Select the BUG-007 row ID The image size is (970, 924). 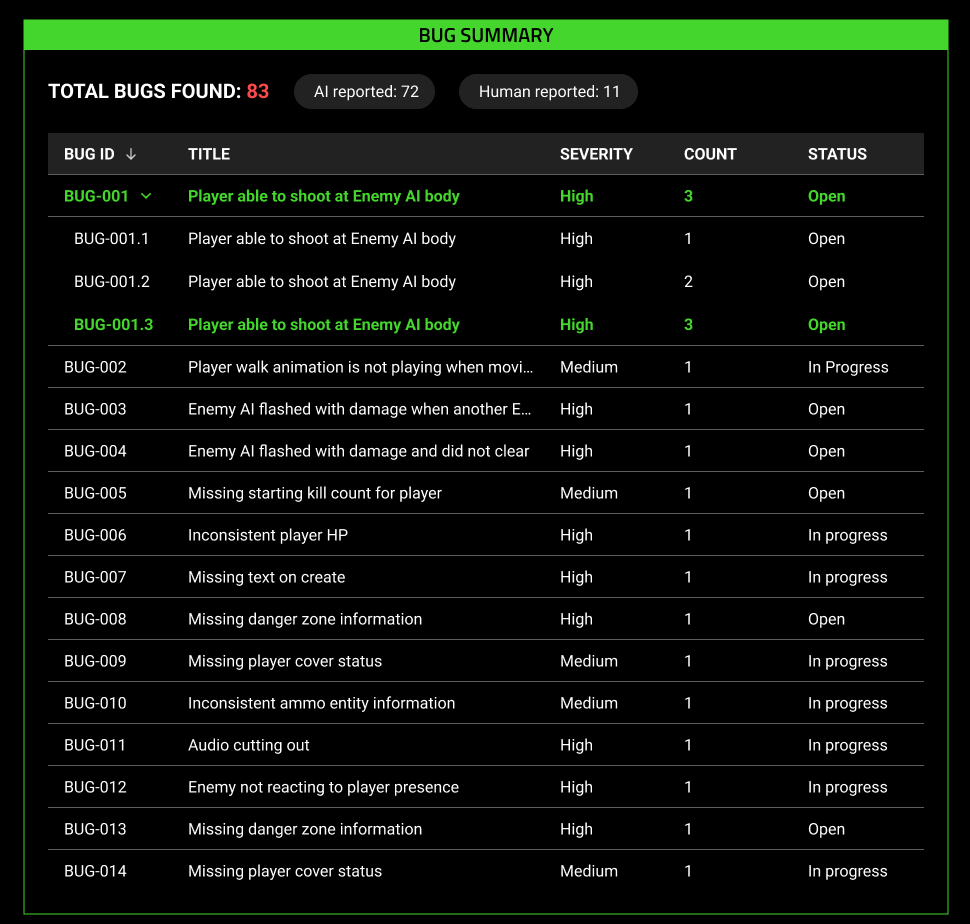coord(95,578)
